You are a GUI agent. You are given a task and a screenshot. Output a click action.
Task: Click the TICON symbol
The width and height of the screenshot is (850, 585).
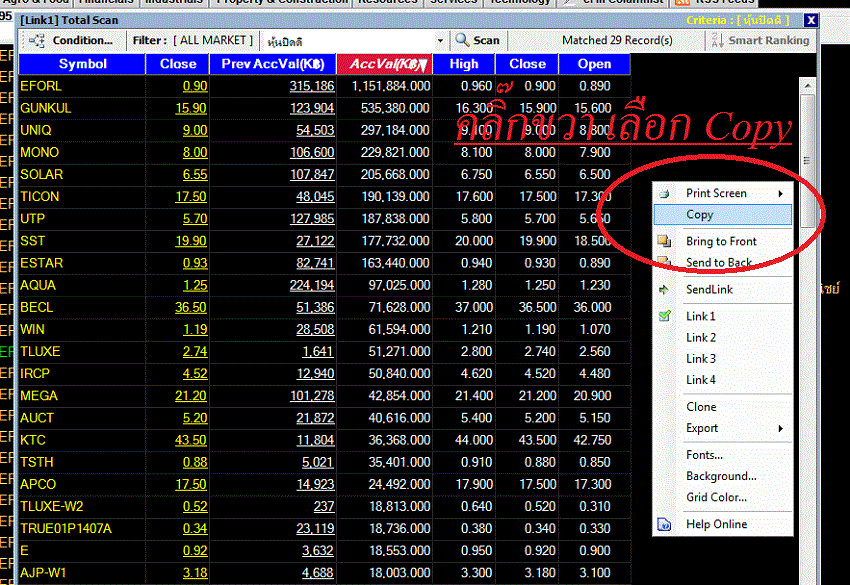[x=40, y=197]
